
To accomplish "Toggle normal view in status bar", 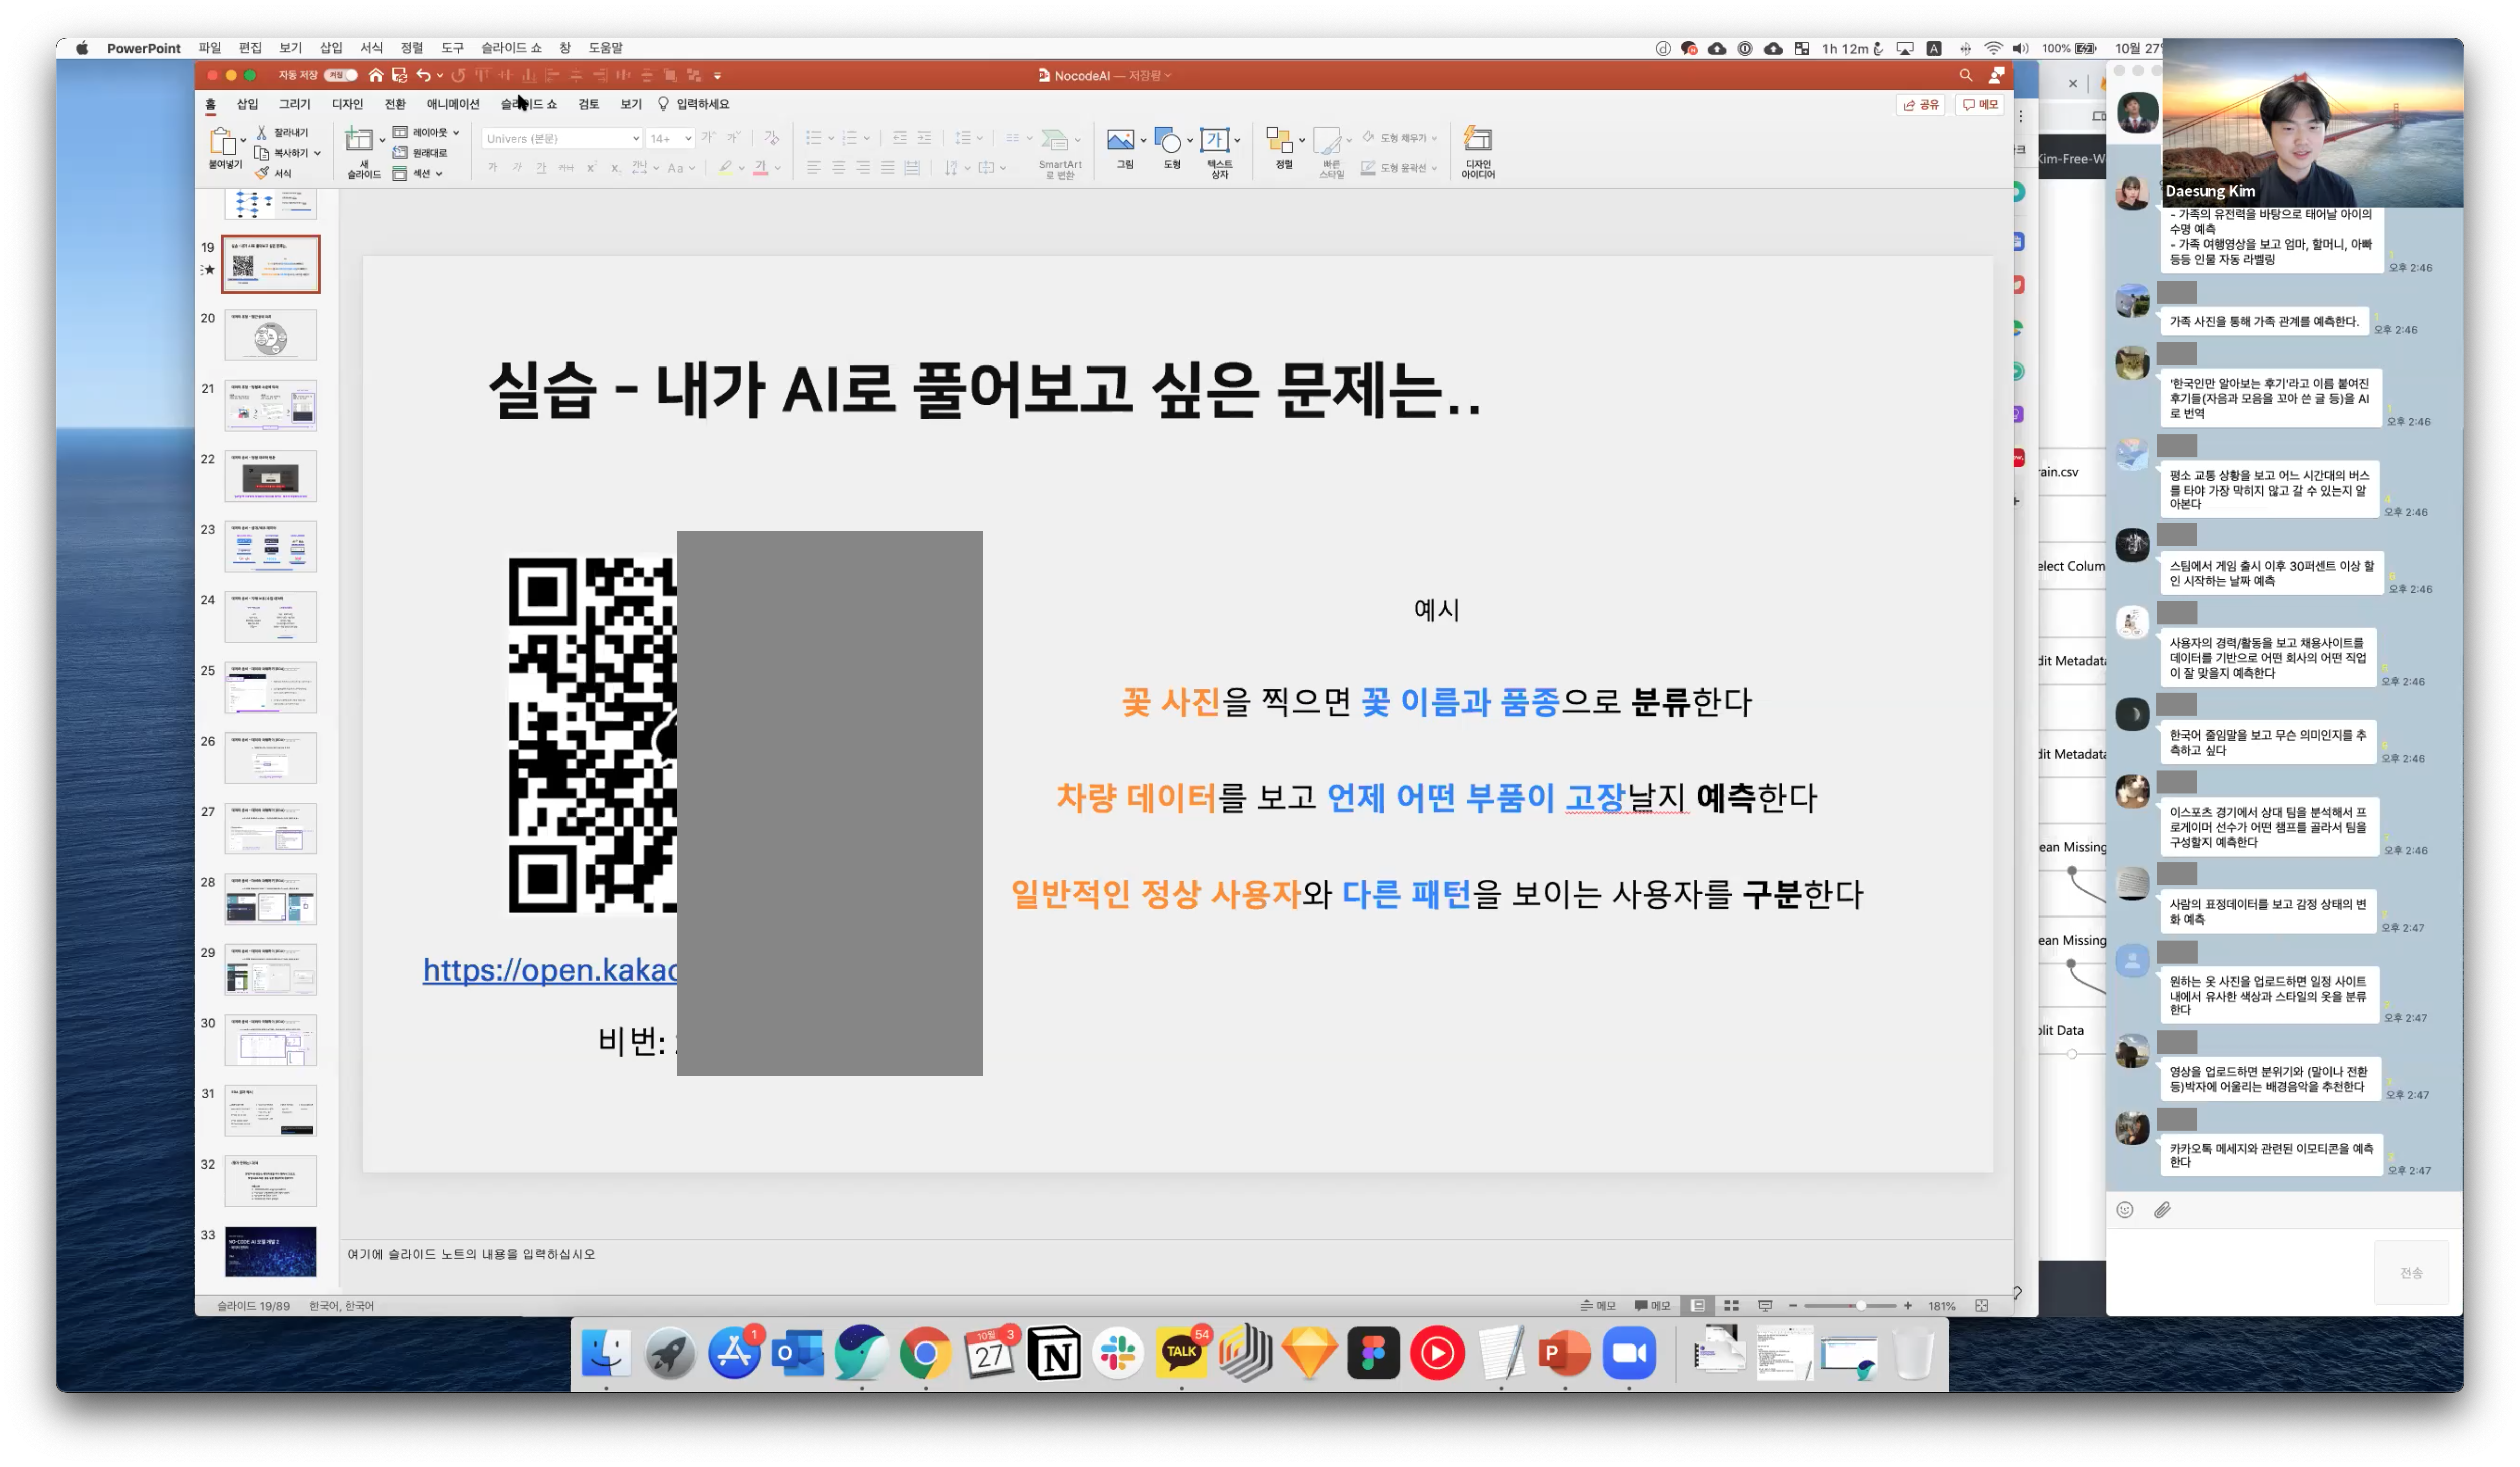I will tap(1698, 1305).
